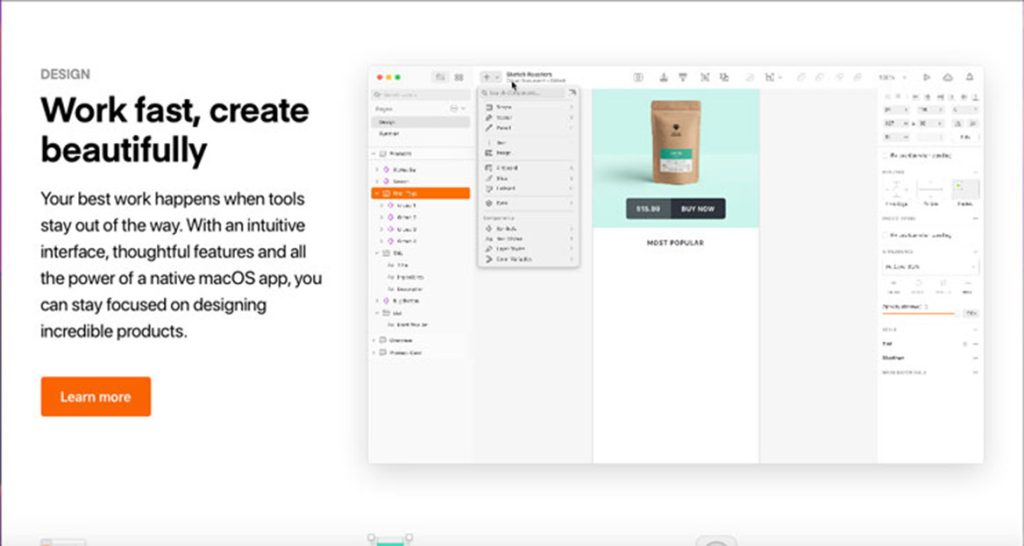Click the Intersect boolean icon
This screenshot has width=1024, height=546.
click(840, 77)
